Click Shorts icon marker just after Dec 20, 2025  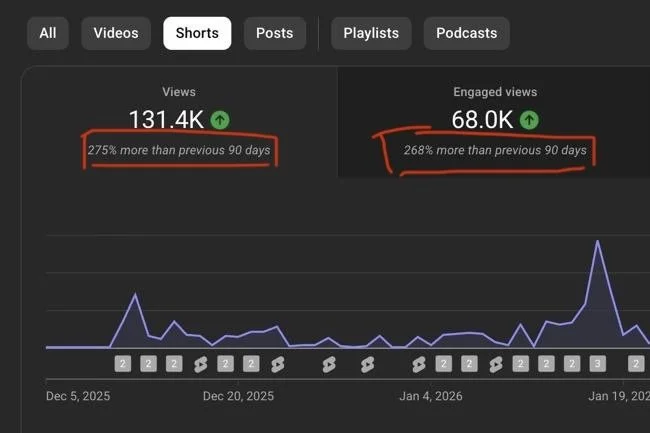278,365
